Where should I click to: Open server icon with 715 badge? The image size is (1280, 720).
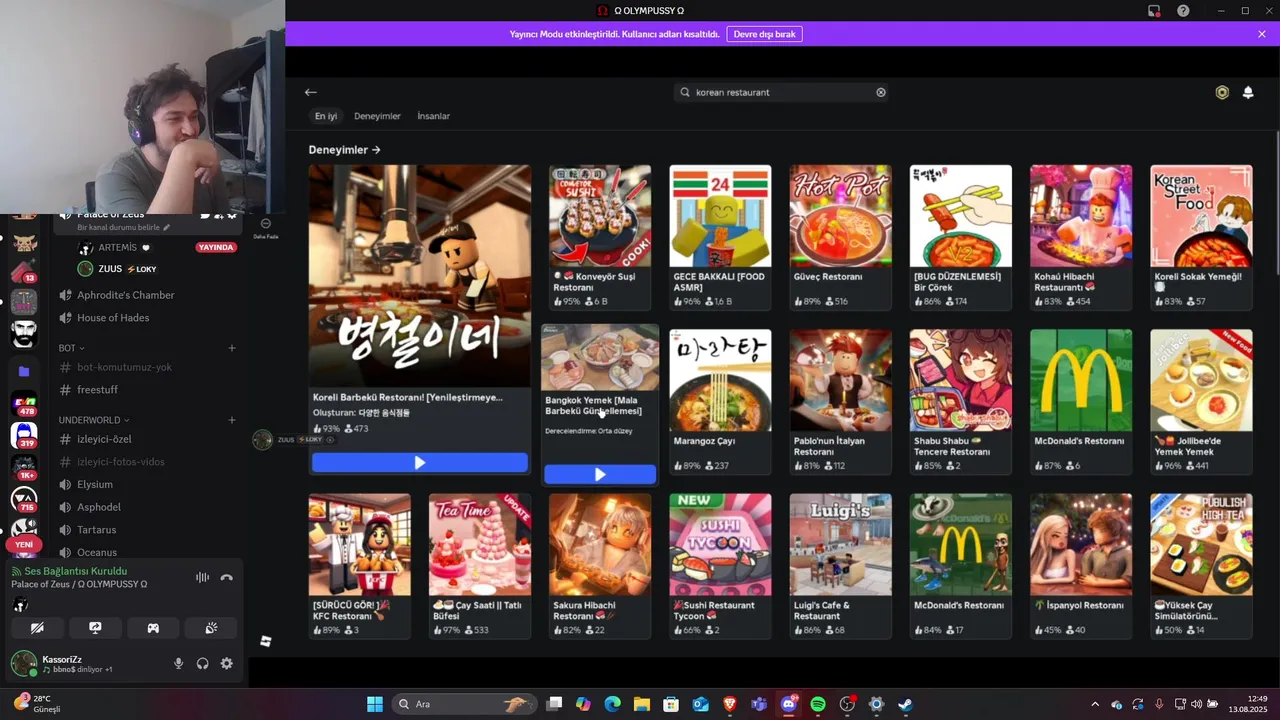coord(24,499)
